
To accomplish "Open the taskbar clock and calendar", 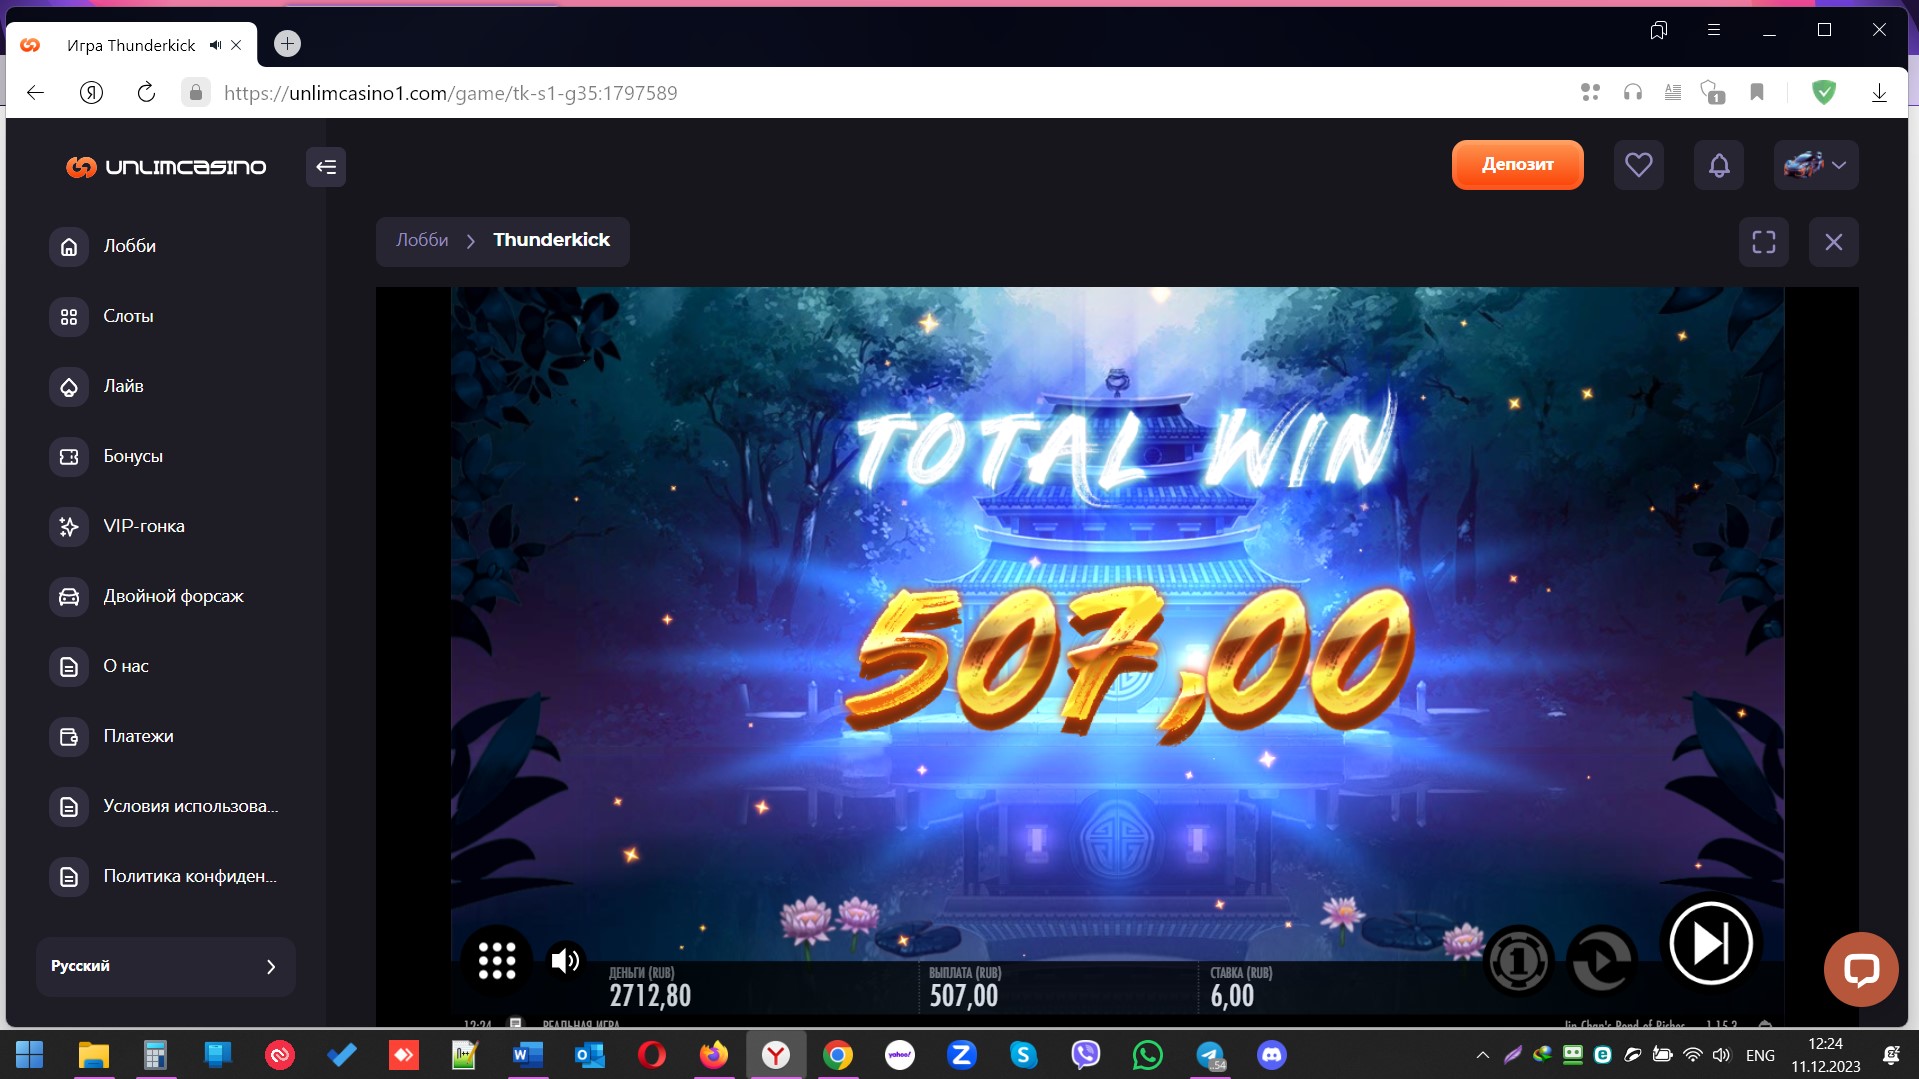I will 1826,1055.
